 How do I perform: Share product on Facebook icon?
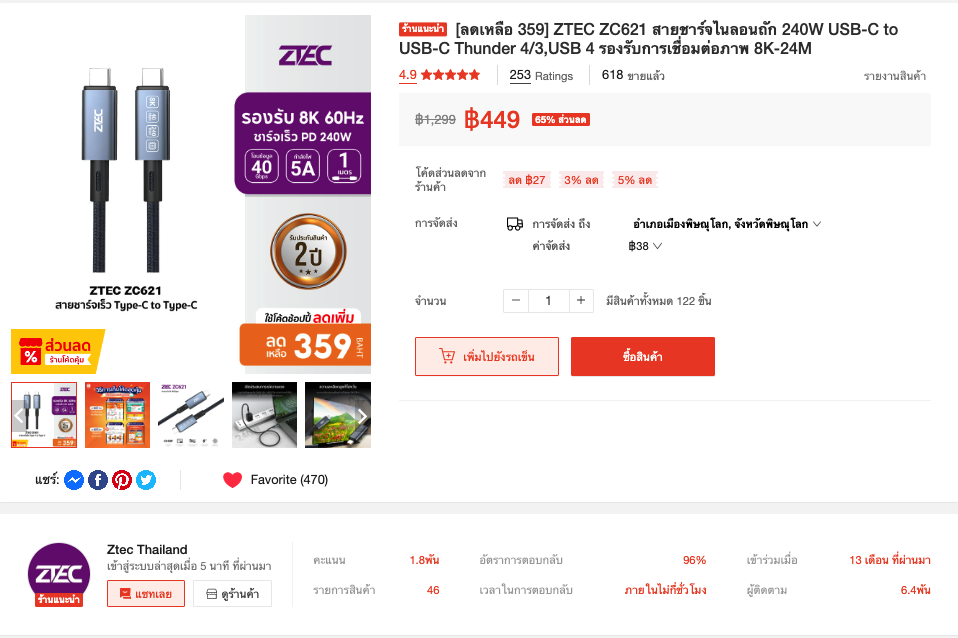(x=98, y=480)
